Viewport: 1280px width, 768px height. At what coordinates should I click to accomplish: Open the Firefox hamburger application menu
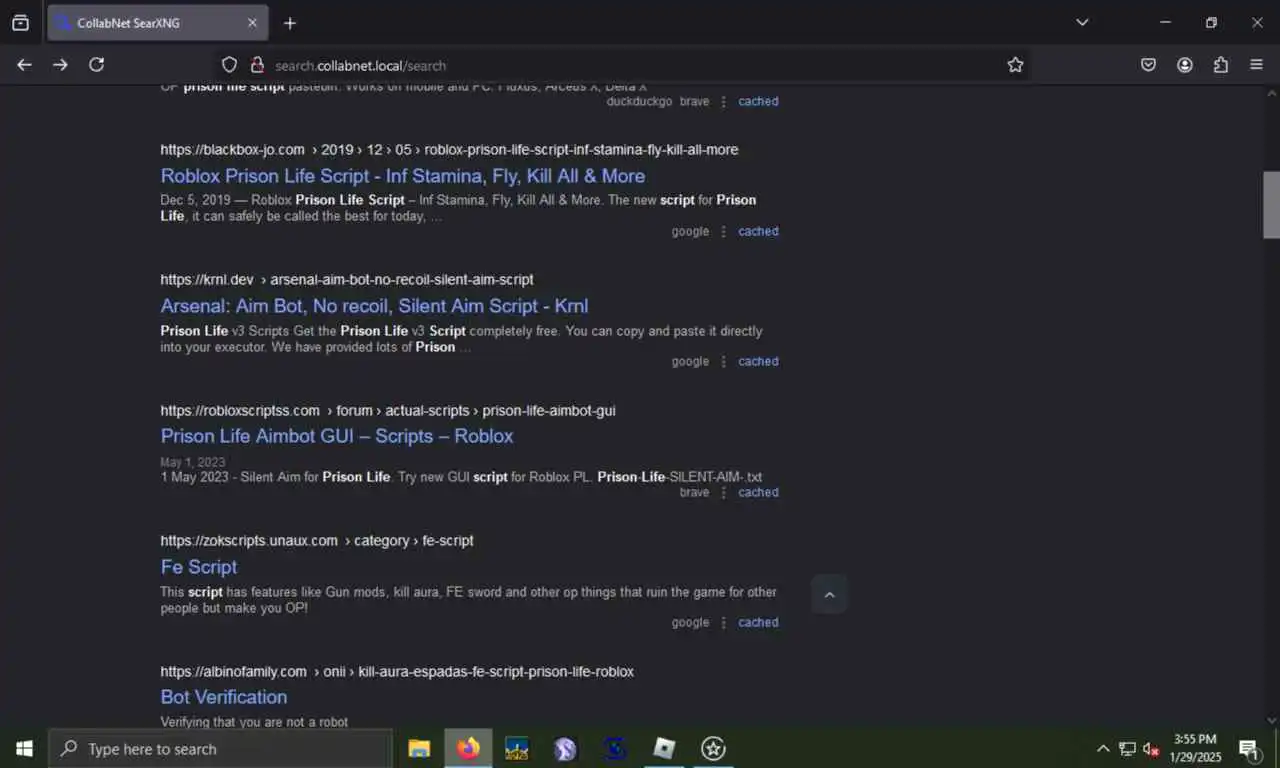(x=1257, y=65)
